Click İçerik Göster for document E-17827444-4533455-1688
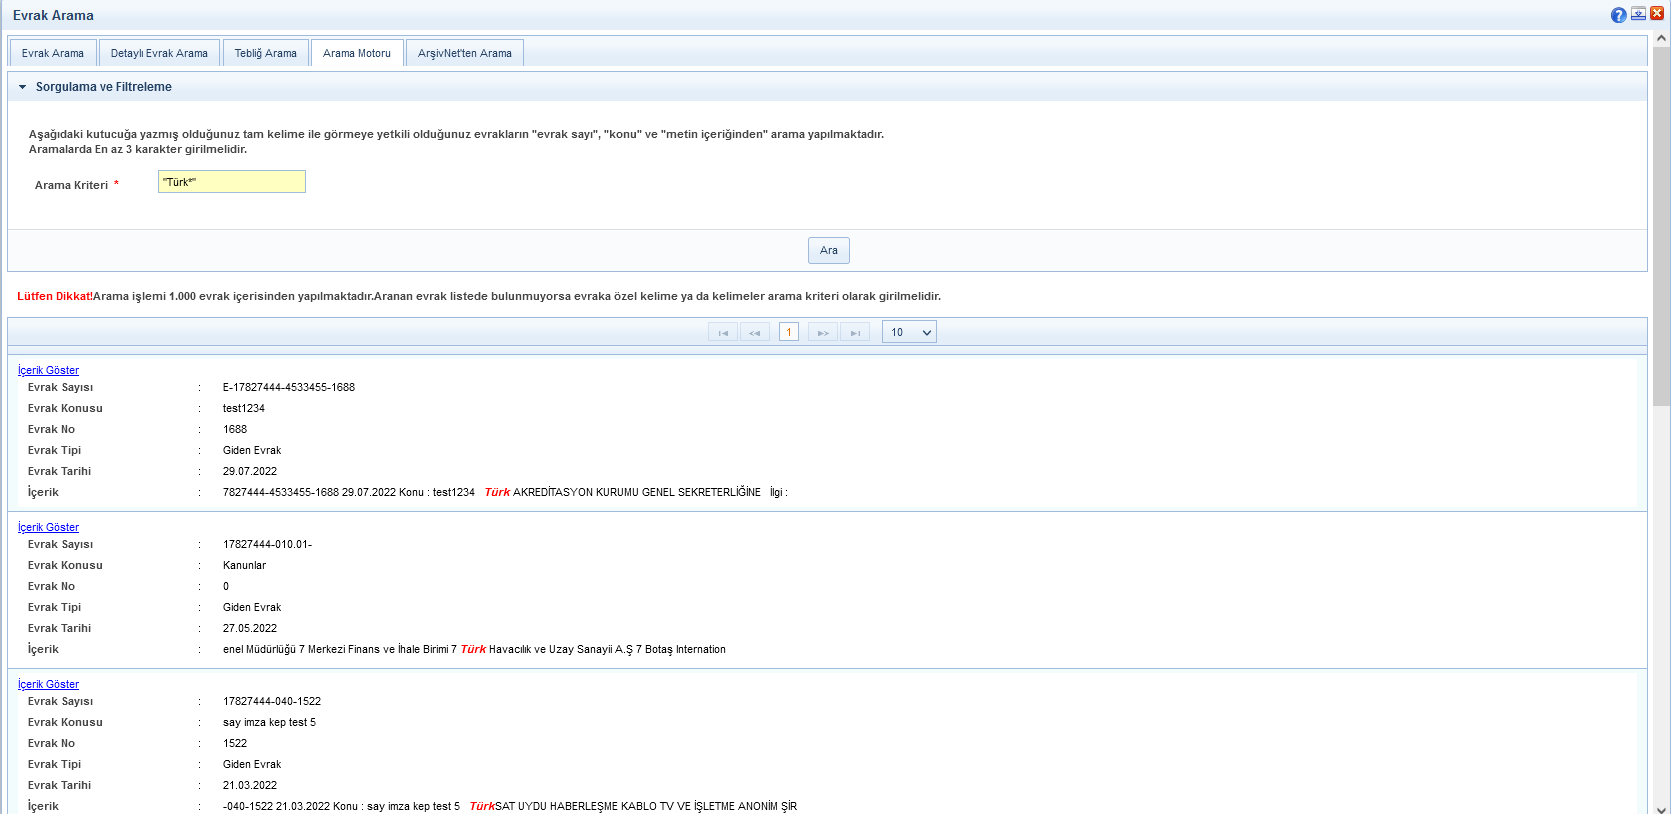This screenshot has height=814, width=1671. (48, 370)
